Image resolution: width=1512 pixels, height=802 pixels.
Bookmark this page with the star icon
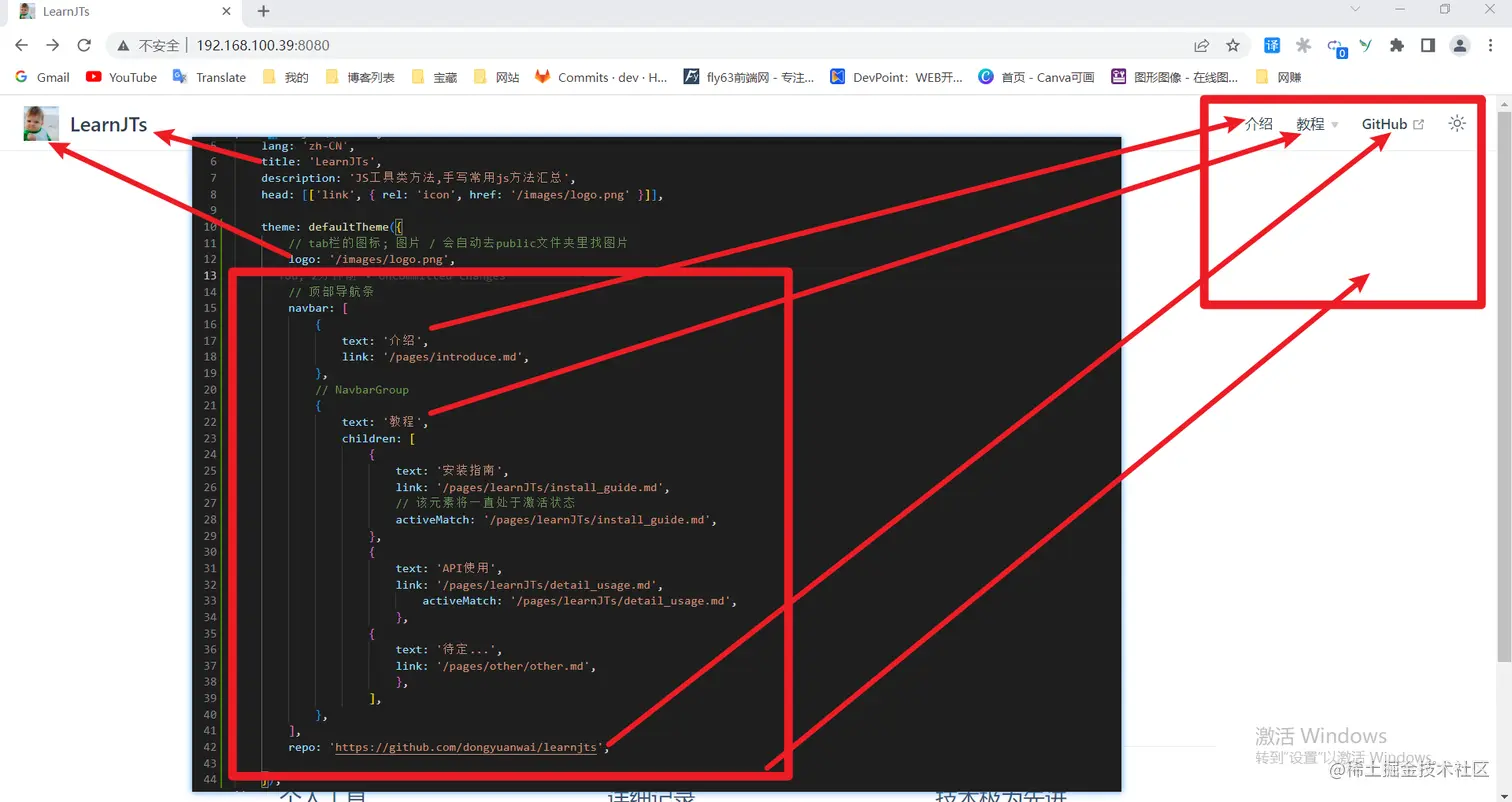pyautogui.click(x=1233, y=45)
